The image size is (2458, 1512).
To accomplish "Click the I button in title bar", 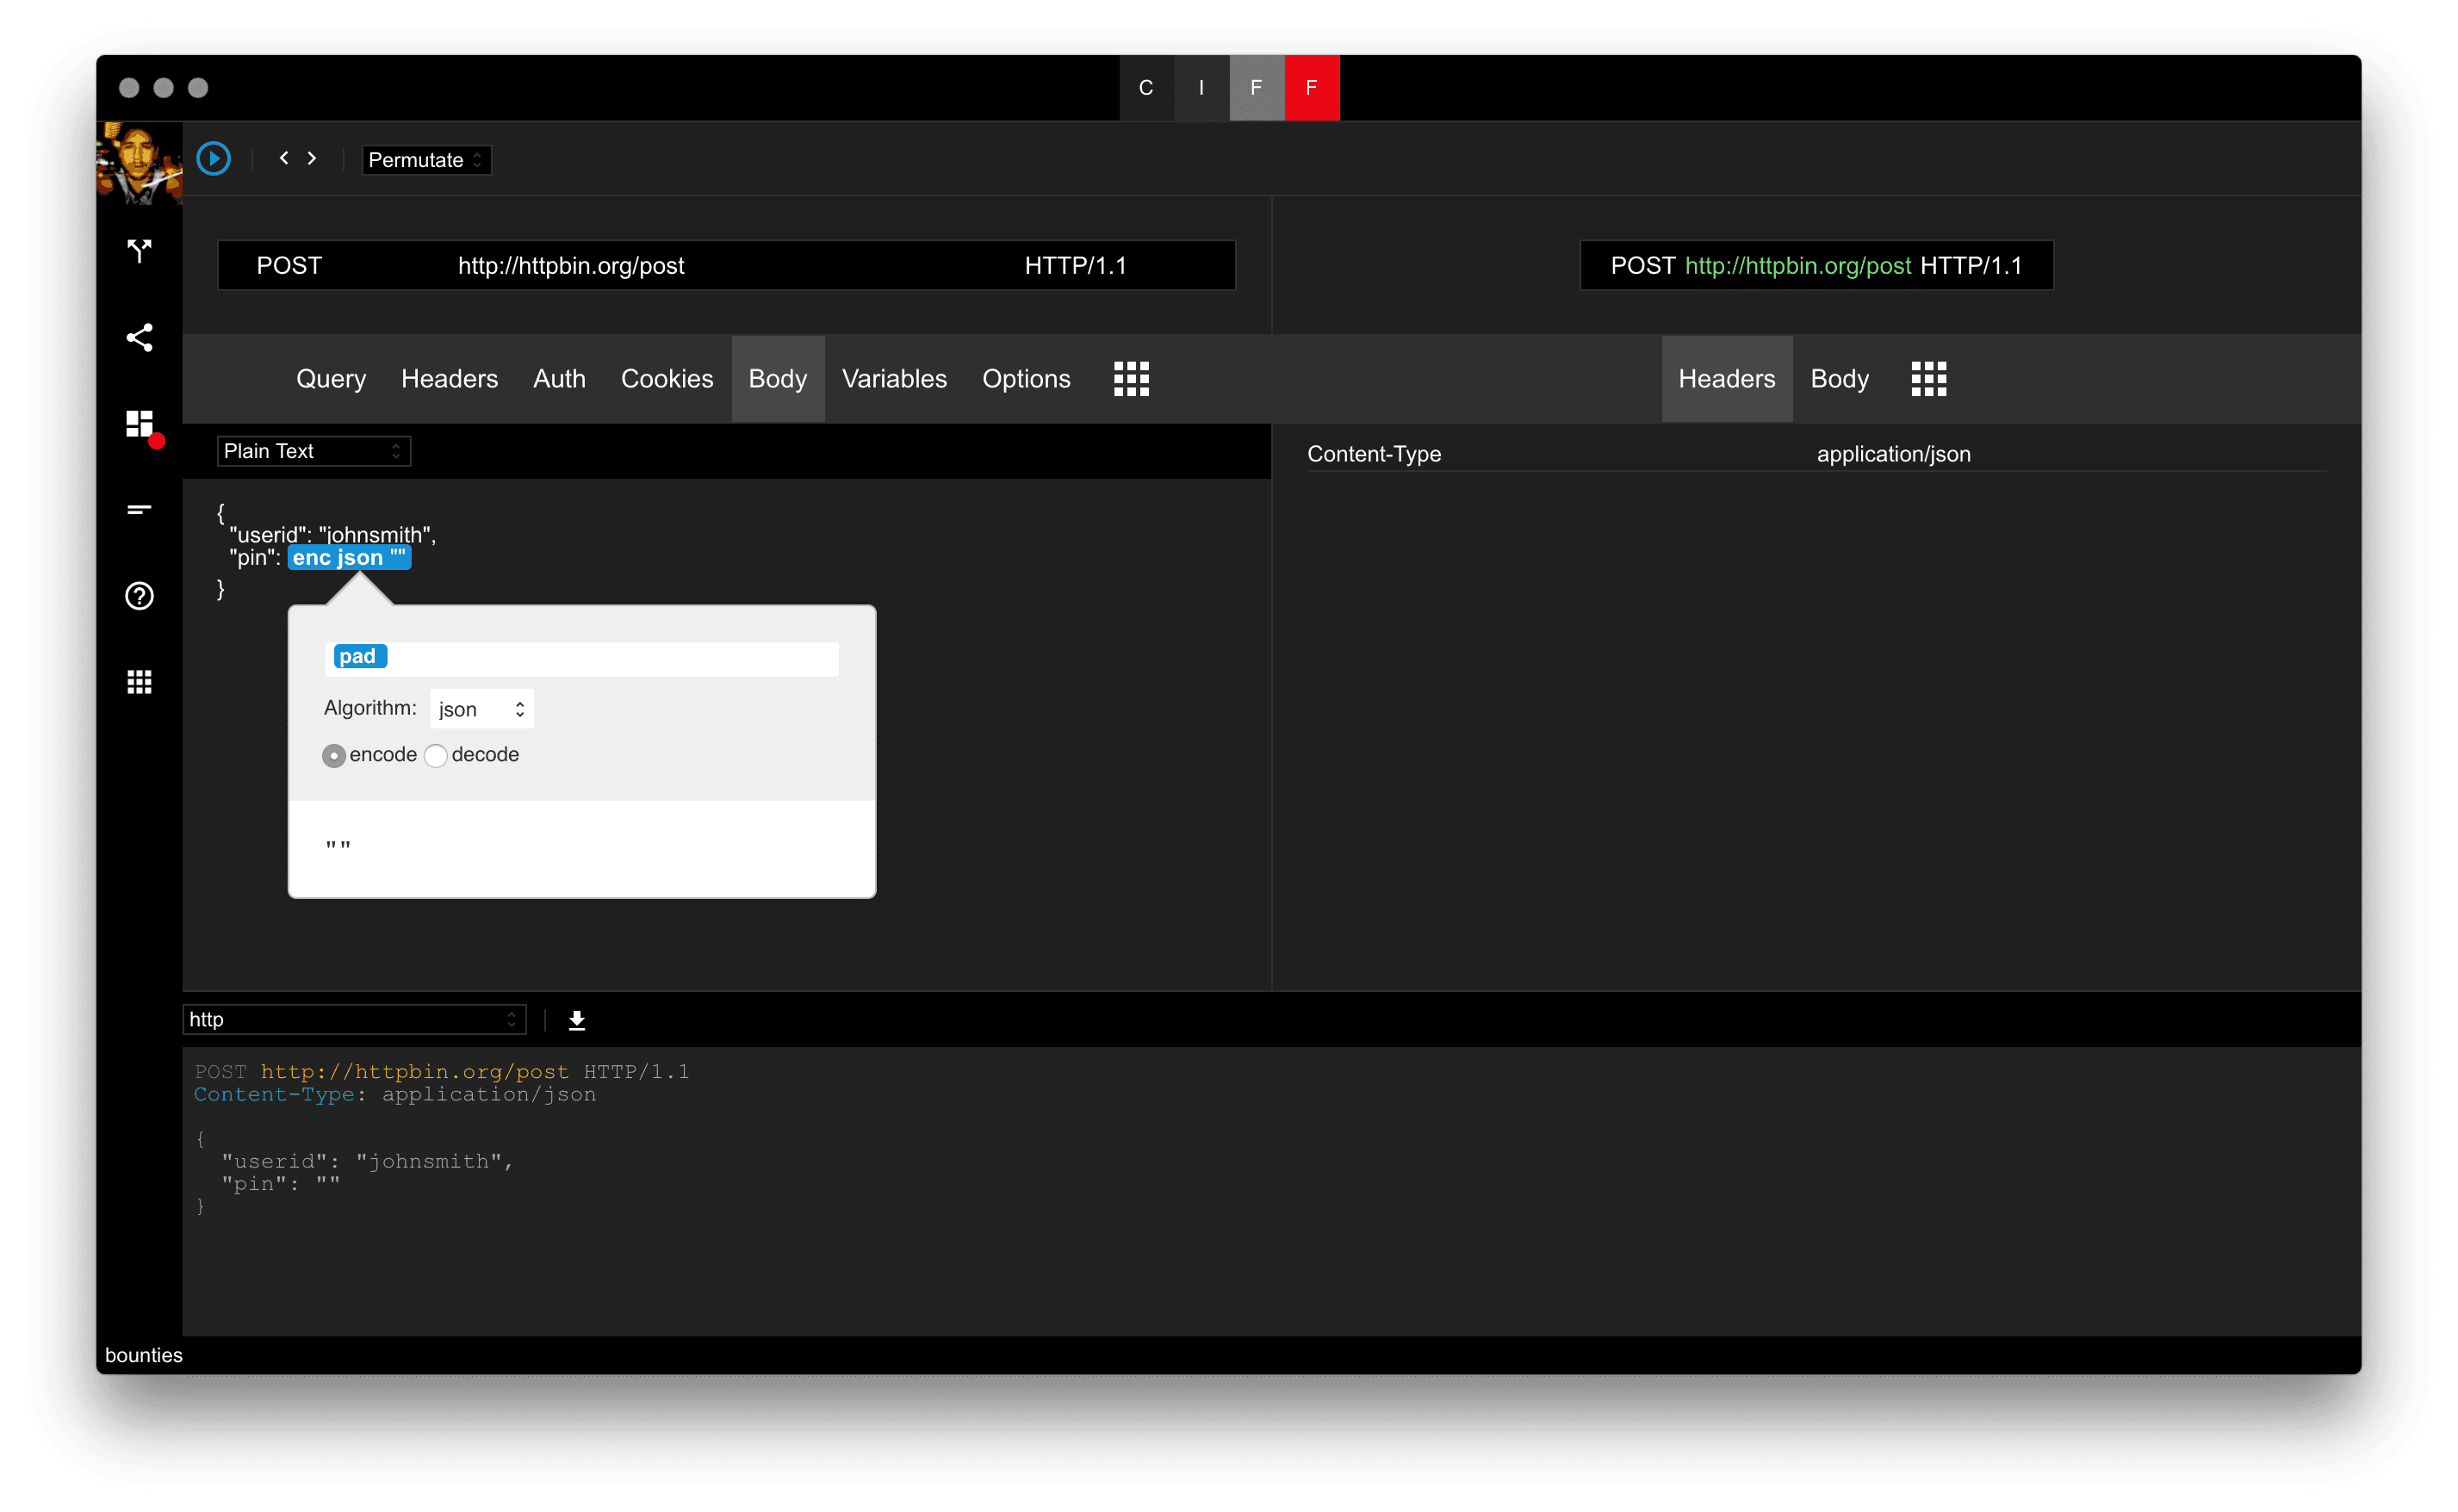I will pos(1201,88).
